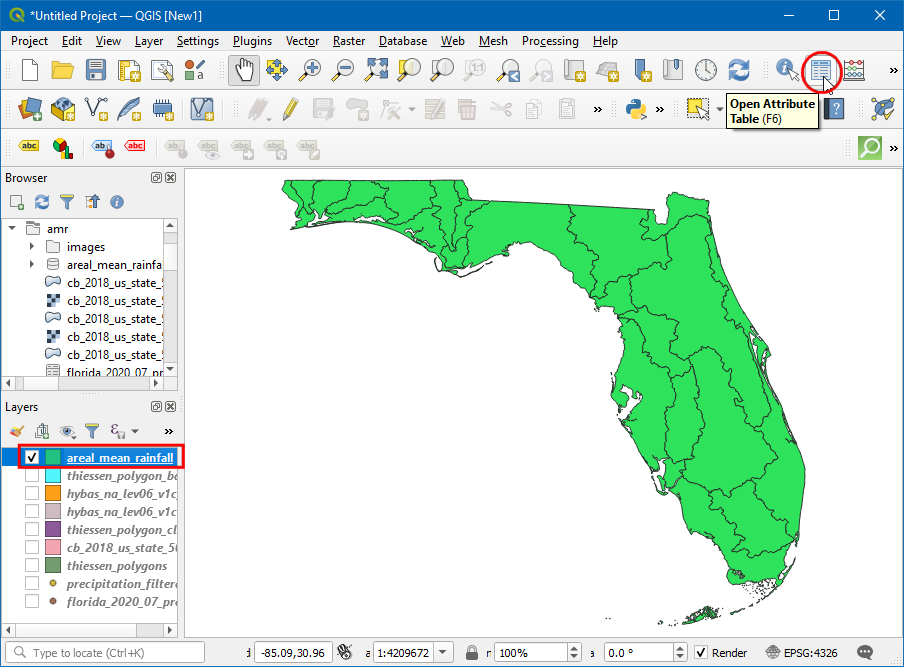Viewport: 904px width, 667px height.
Task: Click the Save Project floppy icon
Action: click(x=96, y=70)
